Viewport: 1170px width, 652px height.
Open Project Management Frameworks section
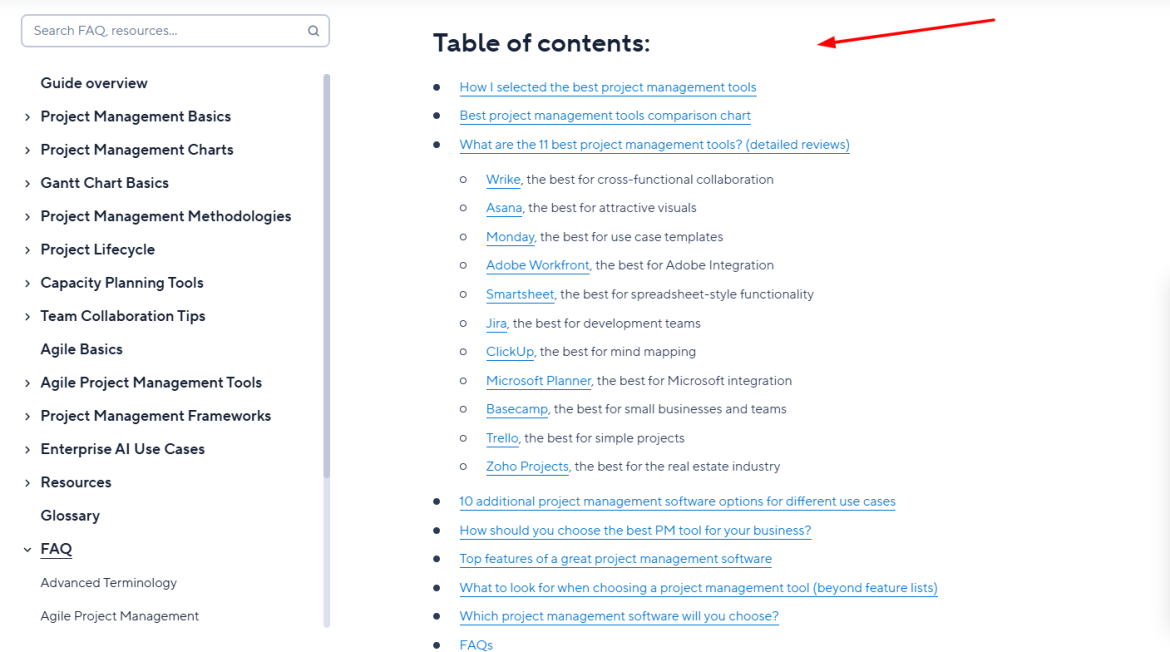pos(155,416)
